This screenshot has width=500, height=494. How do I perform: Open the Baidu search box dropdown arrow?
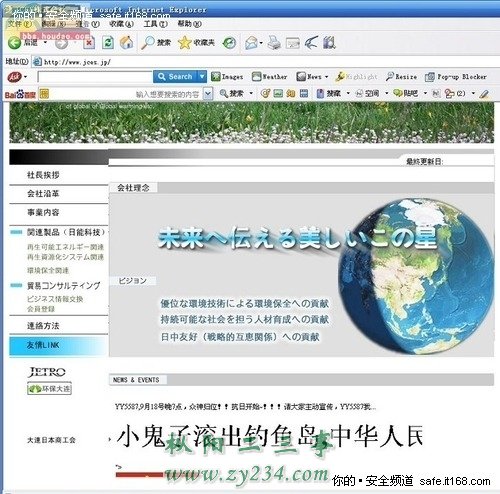pyautogui.click(x=208, y=94)
